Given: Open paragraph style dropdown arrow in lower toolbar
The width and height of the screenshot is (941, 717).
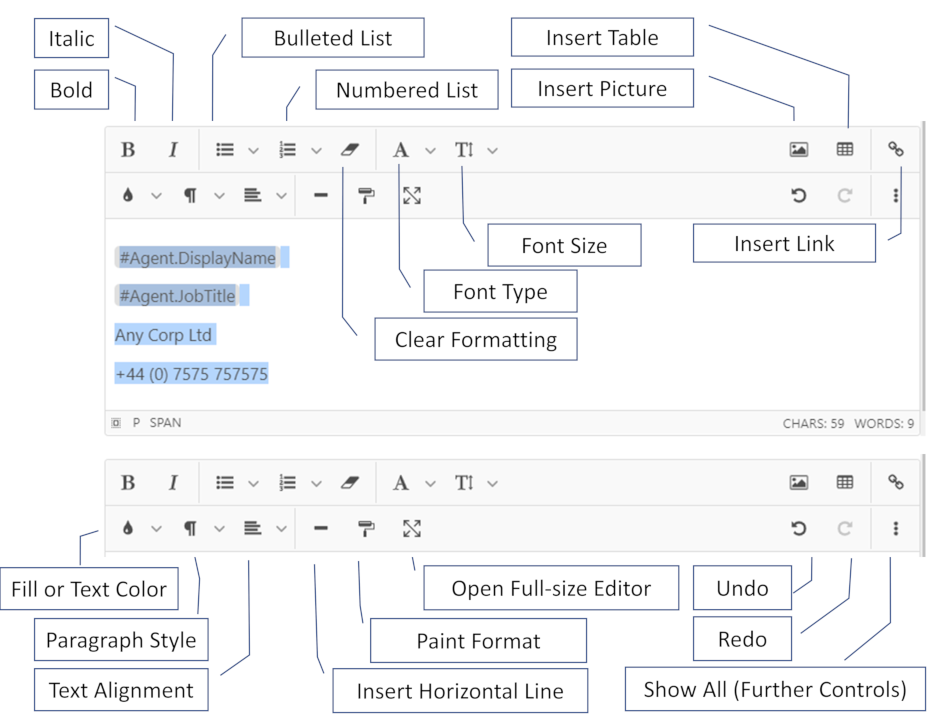Looking at the screenshot, I should pos(220,529).
